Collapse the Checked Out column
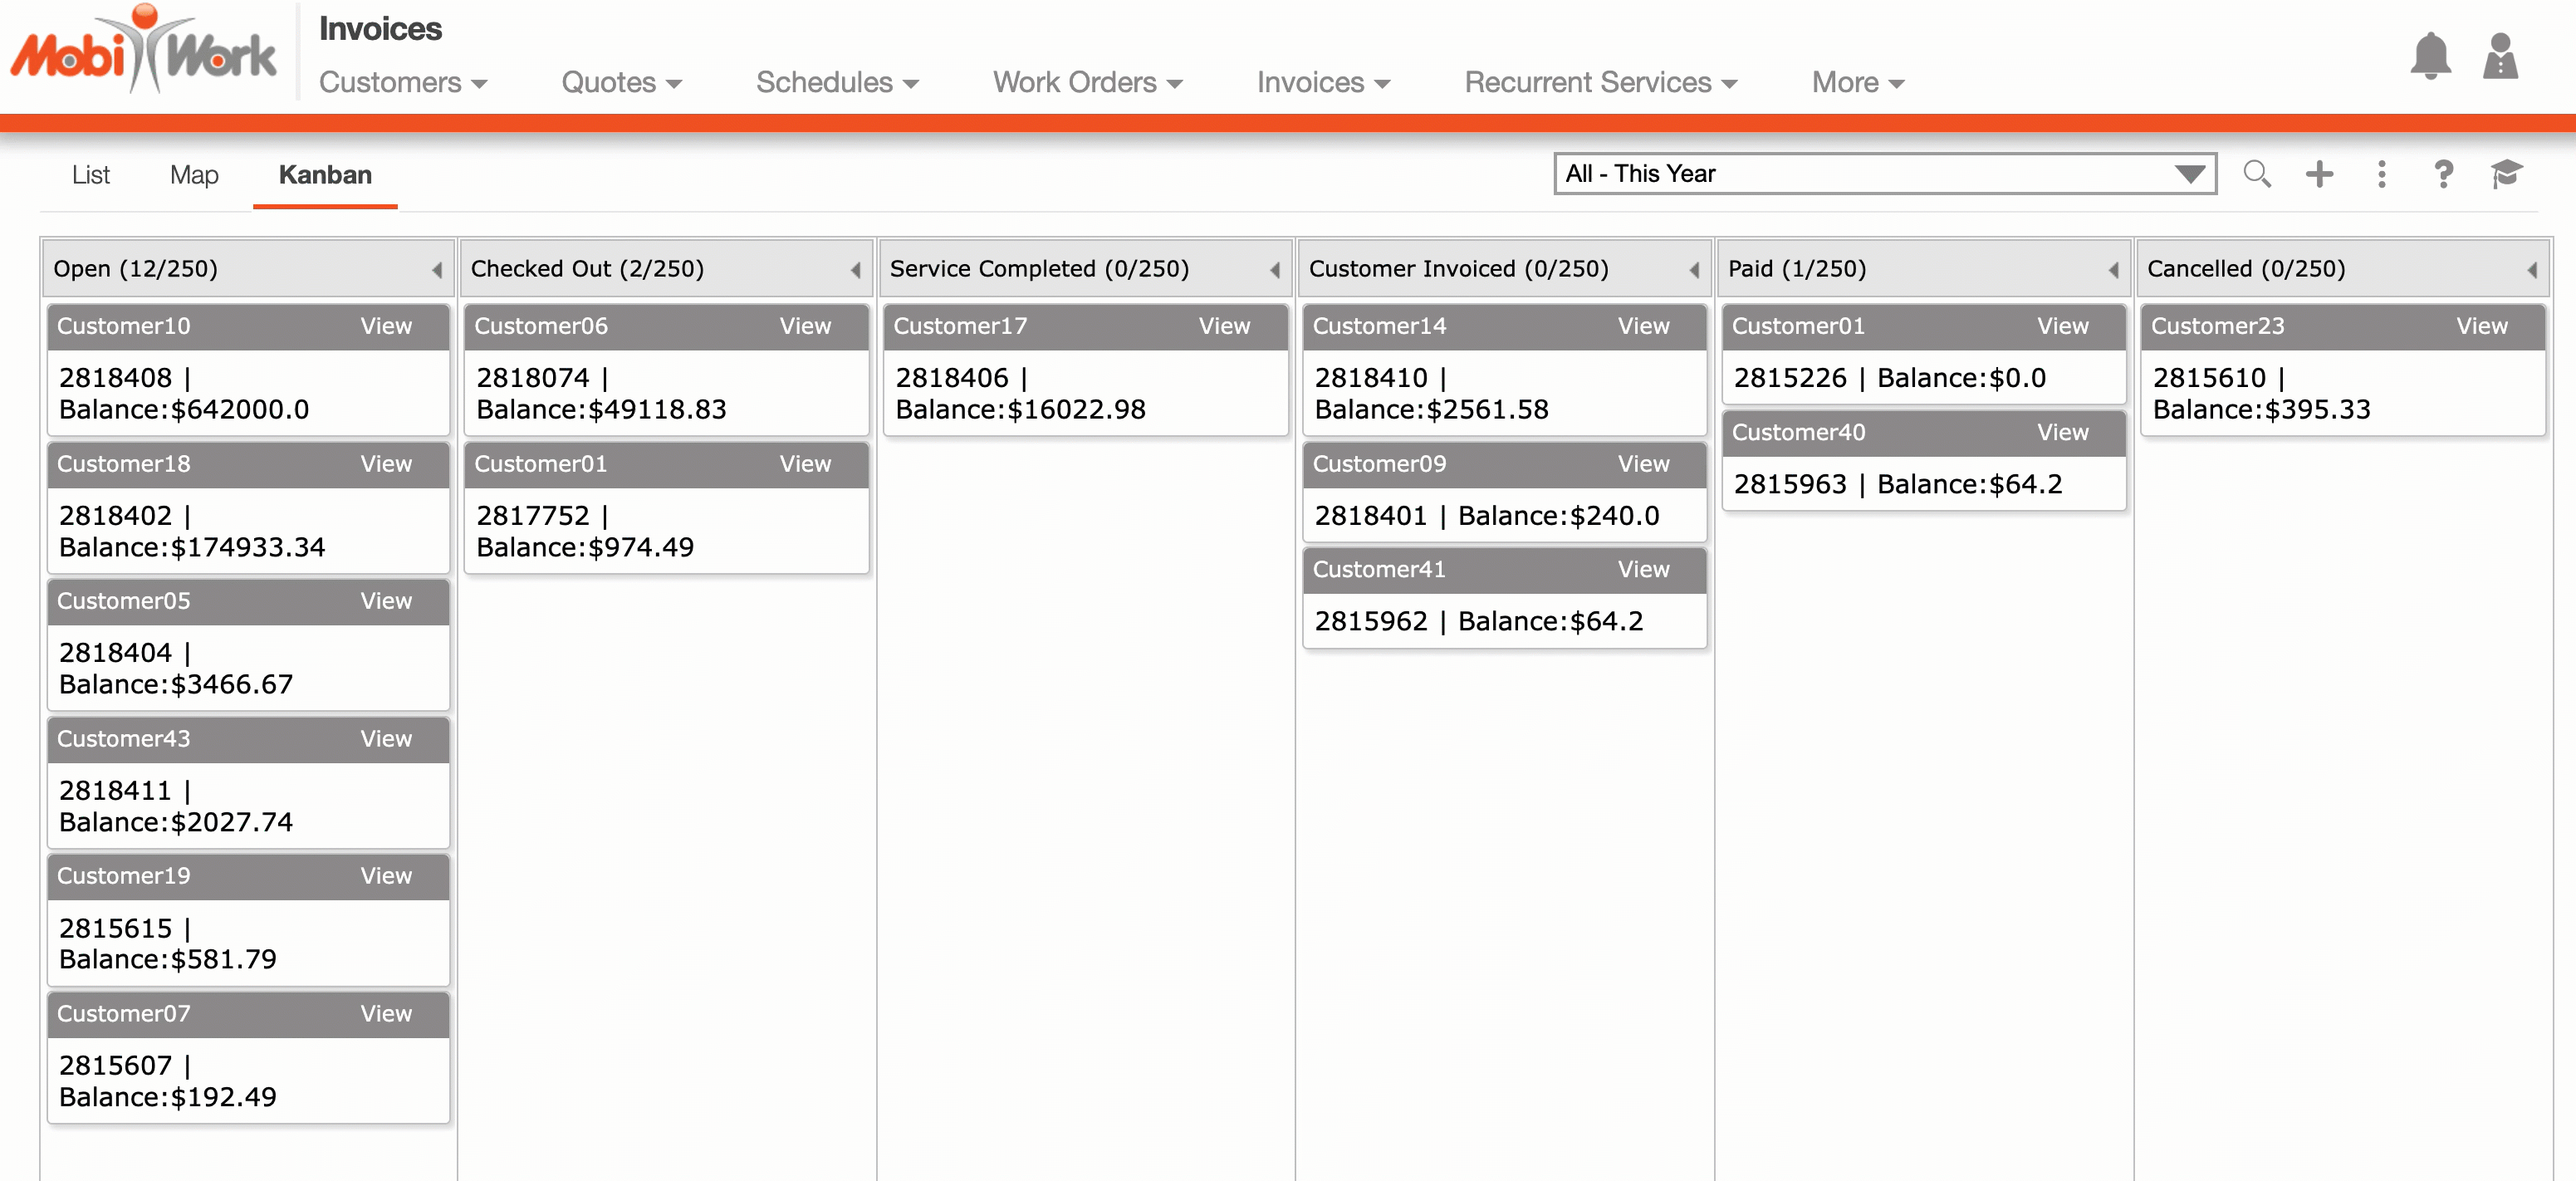Screen dimensions: 2576x1181 point(856,270)
